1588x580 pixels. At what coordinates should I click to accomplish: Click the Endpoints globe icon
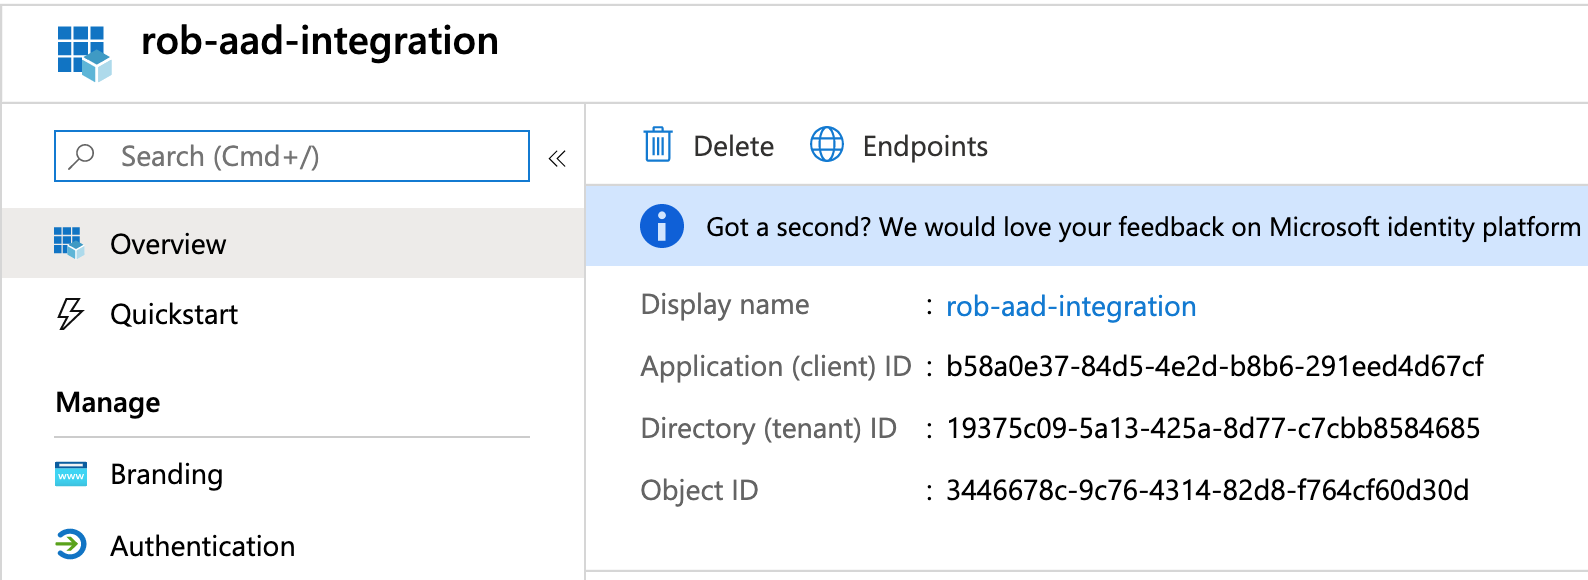click(x=827, y=145)
